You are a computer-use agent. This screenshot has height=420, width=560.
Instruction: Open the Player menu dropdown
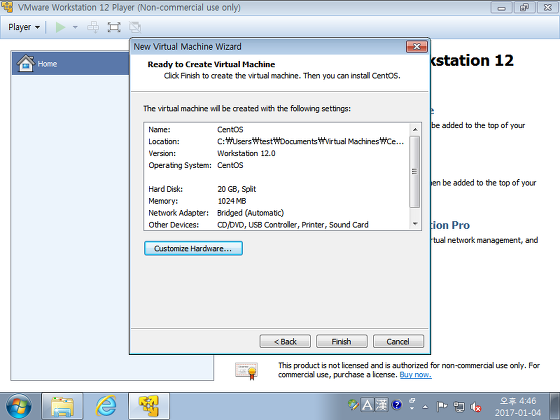click(x=24, y=27)
